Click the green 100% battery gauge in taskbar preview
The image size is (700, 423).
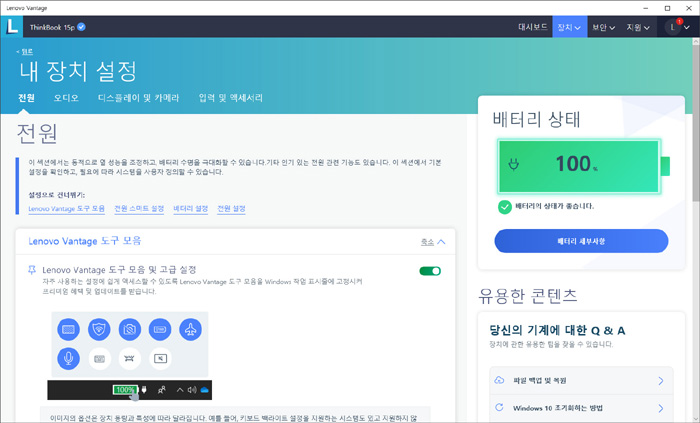pyautogui.click(x=125, y=390)
